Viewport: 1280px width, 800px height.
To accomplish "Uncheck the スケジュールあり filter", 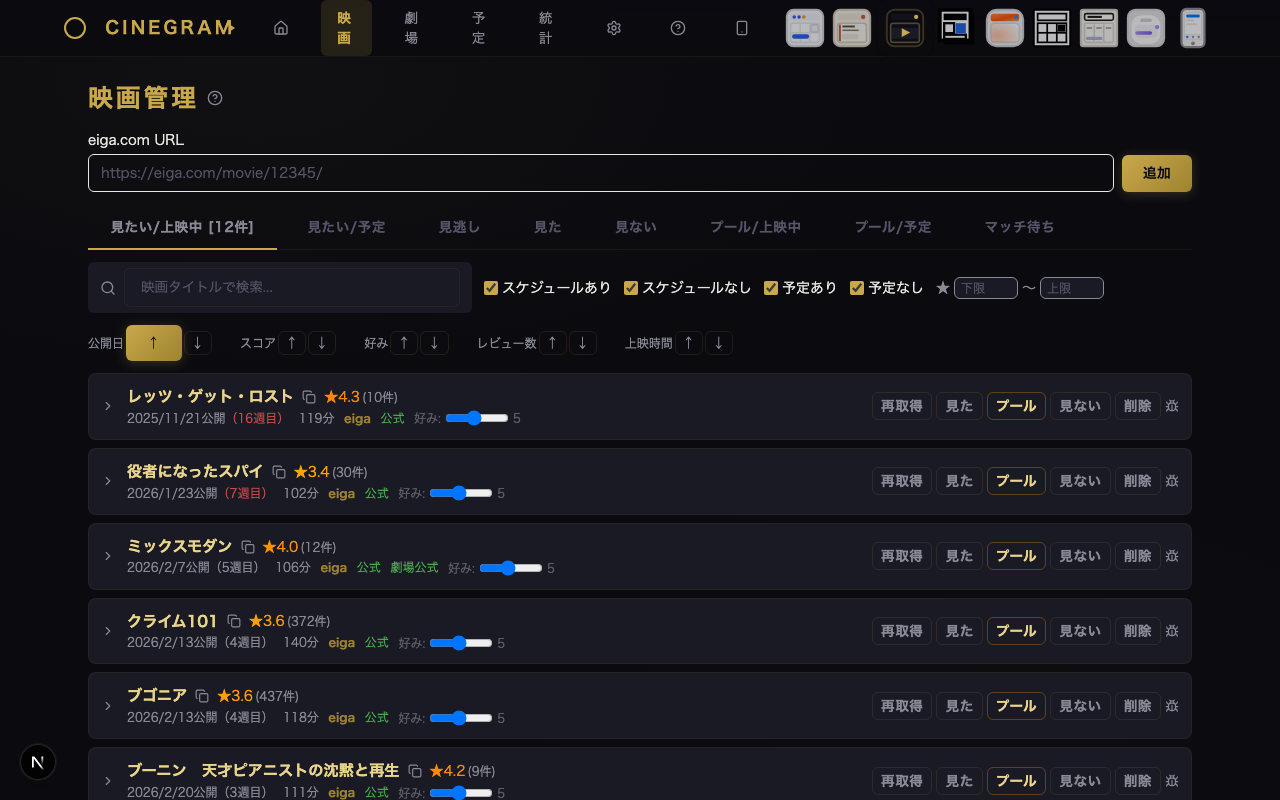I will pyautogui.click(x=491, y=288).
